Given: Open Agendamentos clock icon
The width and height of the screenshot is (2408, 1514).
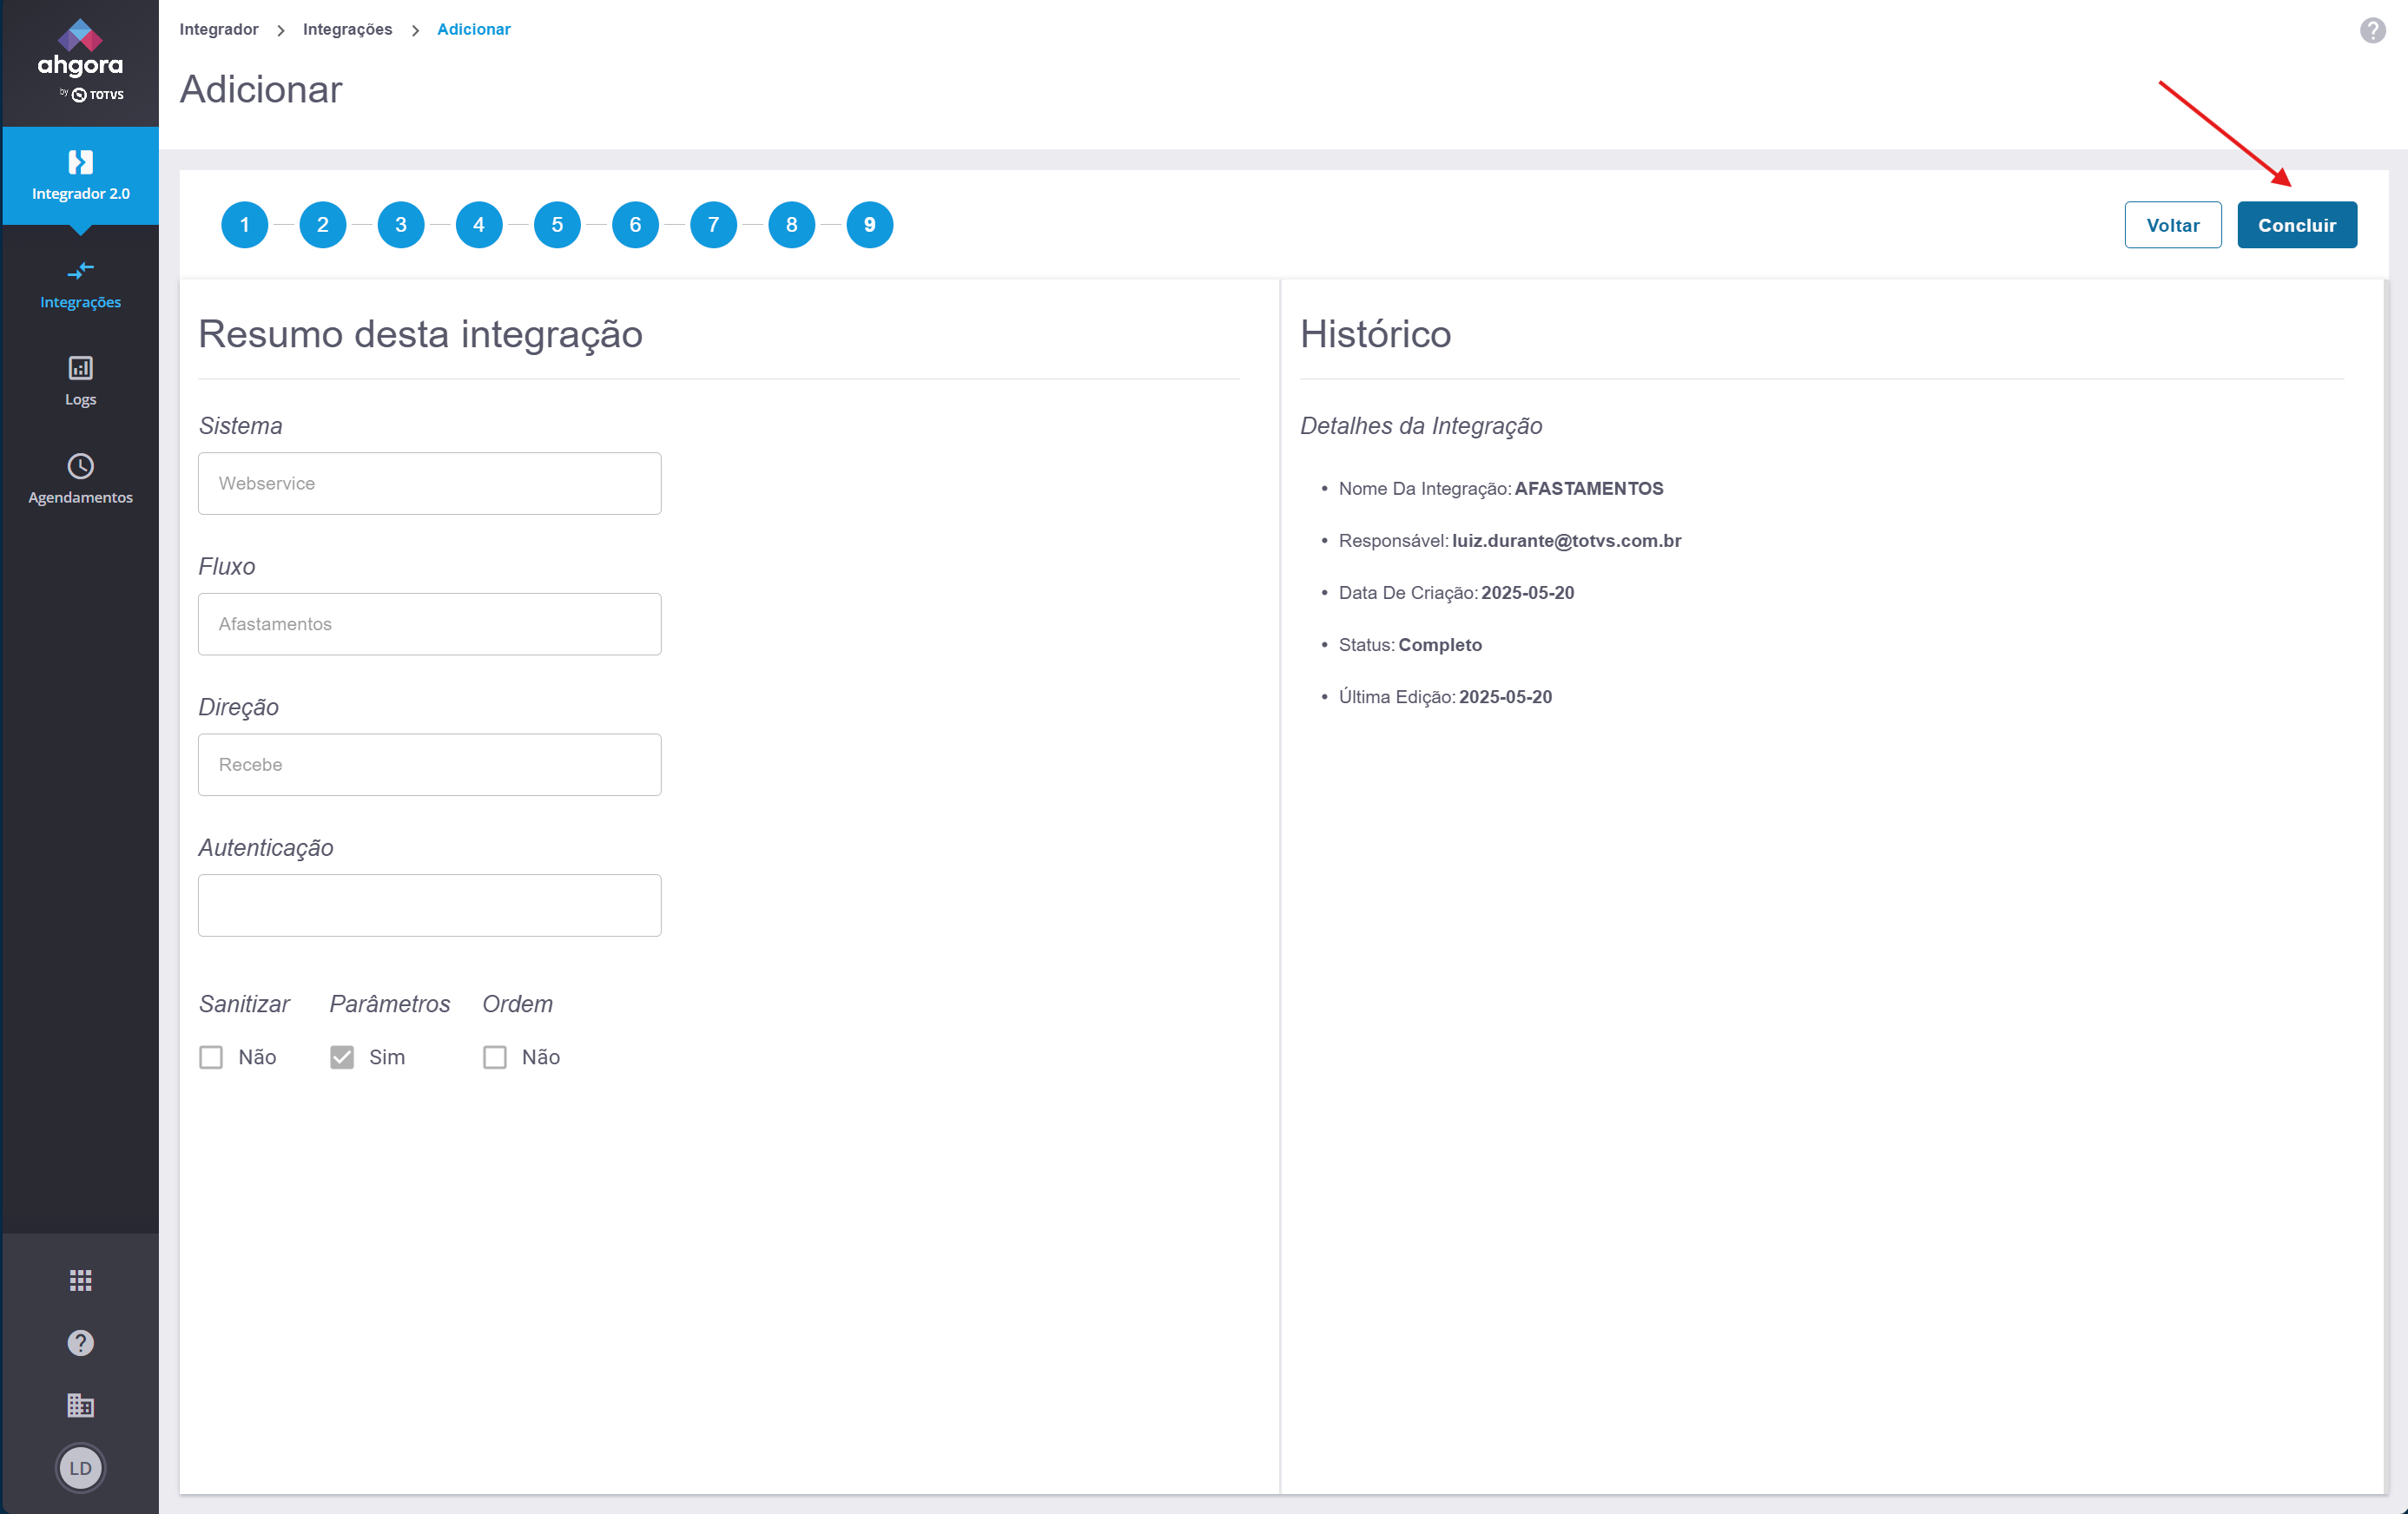Looking at the screenshot, I should 80,467.
